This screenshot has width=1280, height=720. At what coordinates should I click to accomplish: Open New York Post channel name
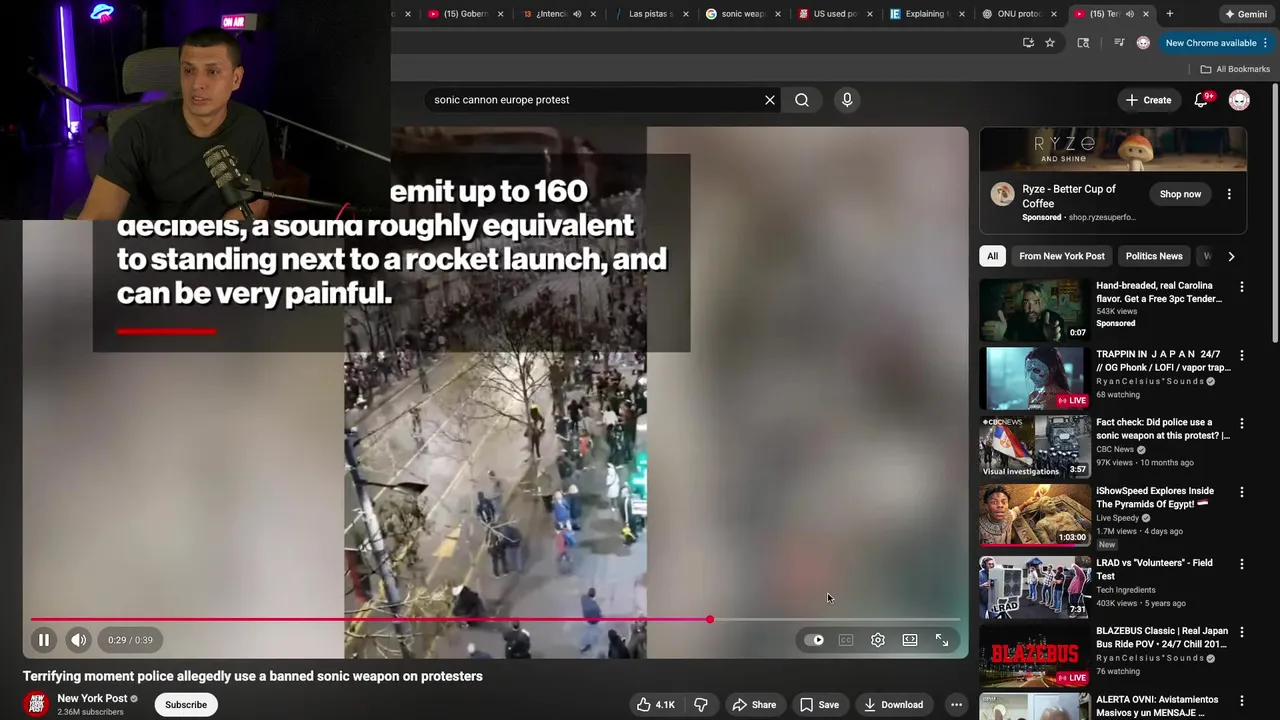[x=92, y=698]
